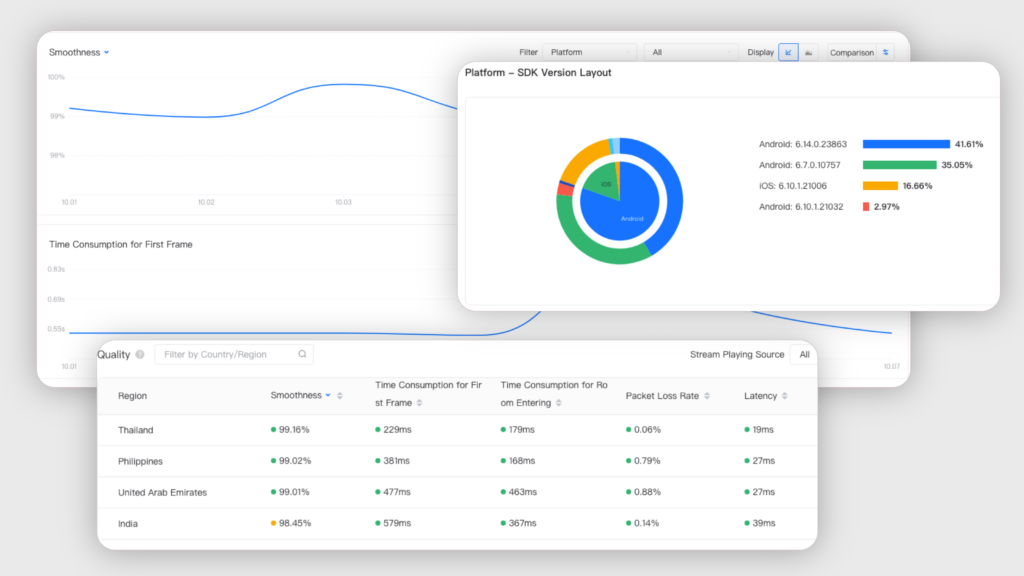Click the 10.02 date label on Smoothness chart
Viewport: 1024px width, 576px height.
[x=206, y=202]
